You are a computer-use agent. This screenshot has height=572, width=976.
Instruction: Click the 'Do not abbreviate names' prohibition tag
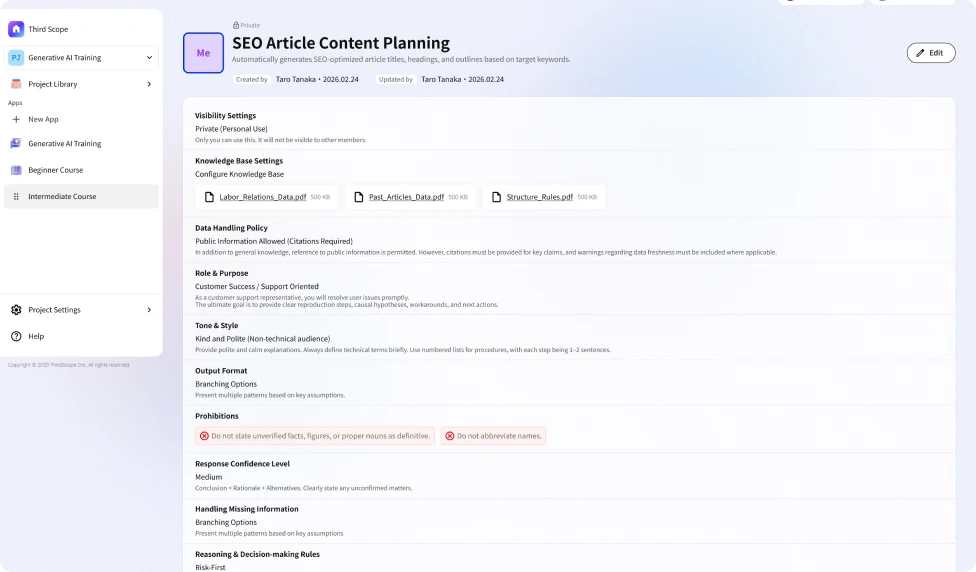493,436
